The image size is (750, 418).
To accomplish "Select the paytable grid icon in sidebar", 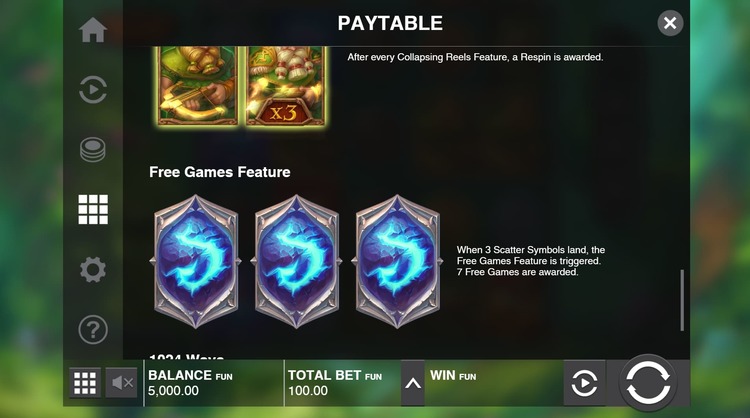I will point(93,209).
